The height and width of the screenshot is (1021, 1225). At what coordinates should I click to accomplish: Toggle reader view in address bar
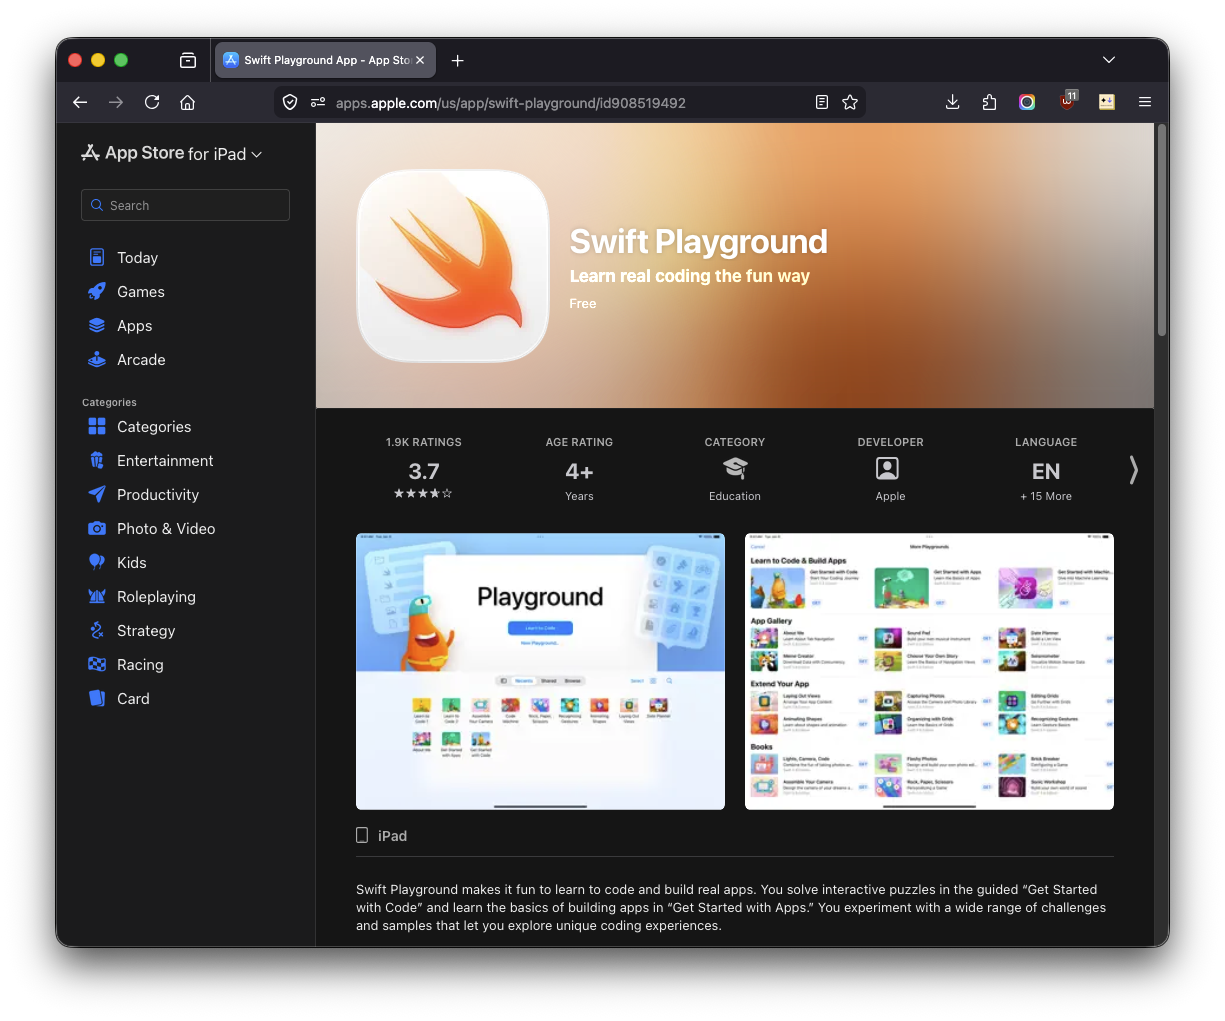tap(822, 102)
